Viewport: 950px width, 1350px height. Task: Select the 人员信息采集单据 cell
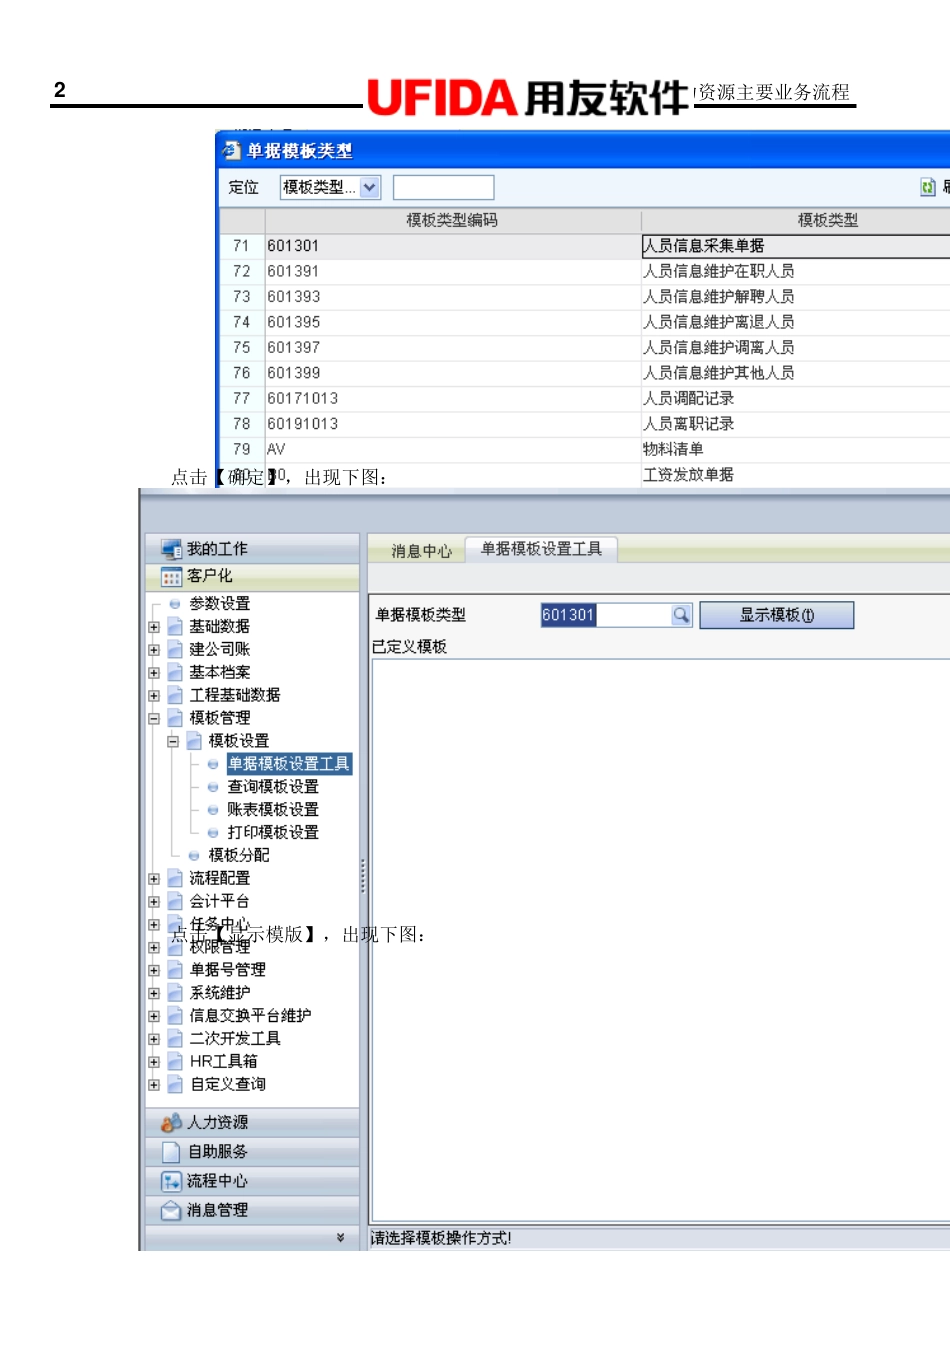click(x=795, y=246)
